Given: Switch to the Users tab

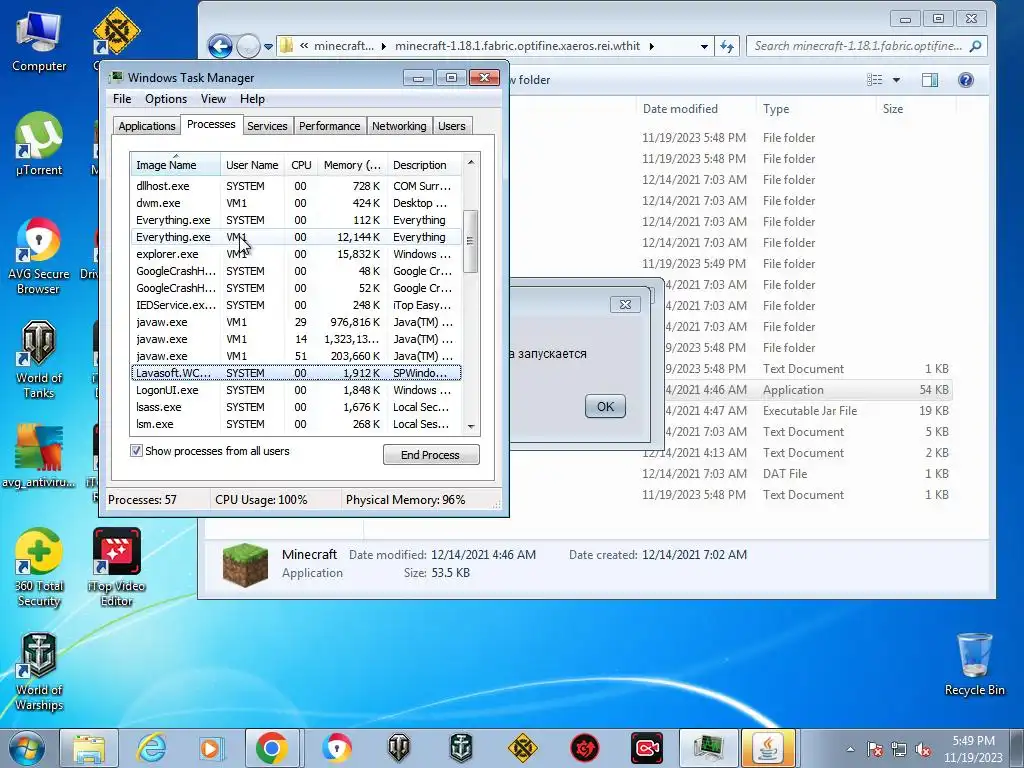Looking at the screenshot, I should pos(452,126).
